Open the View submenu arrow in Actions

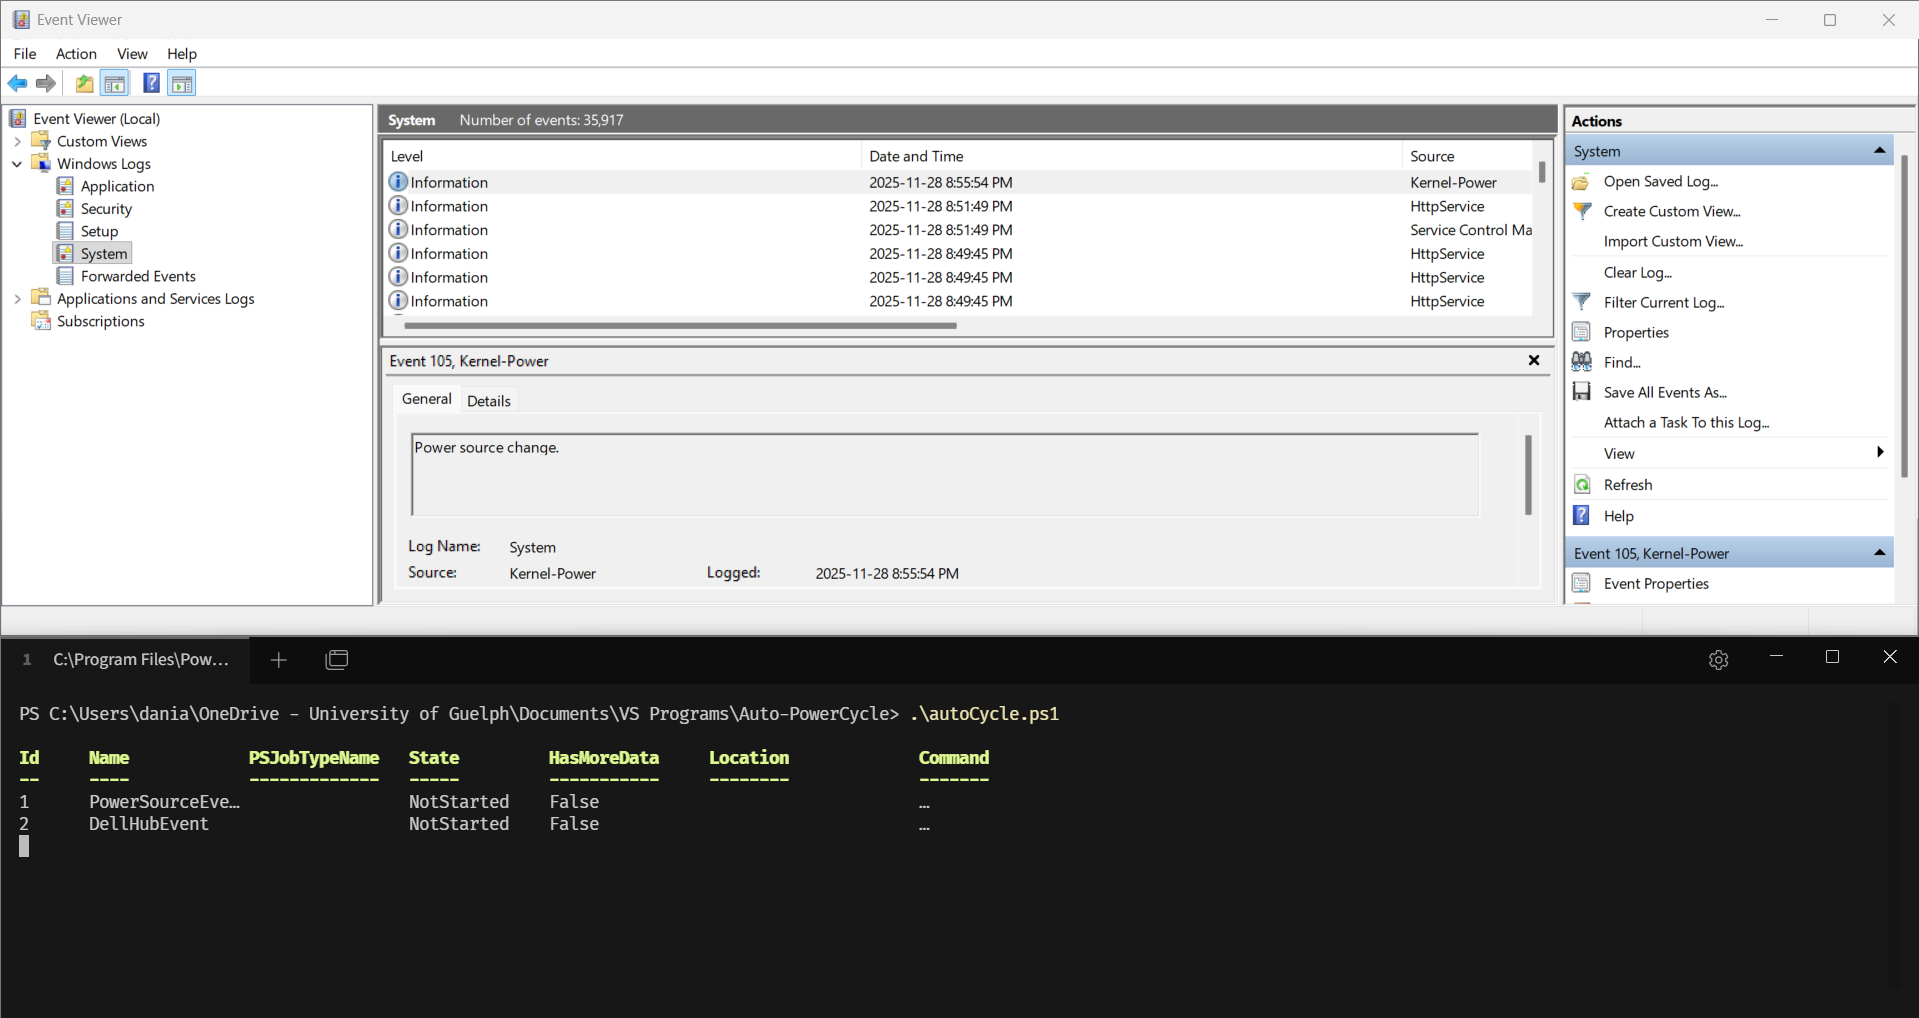1880,453
